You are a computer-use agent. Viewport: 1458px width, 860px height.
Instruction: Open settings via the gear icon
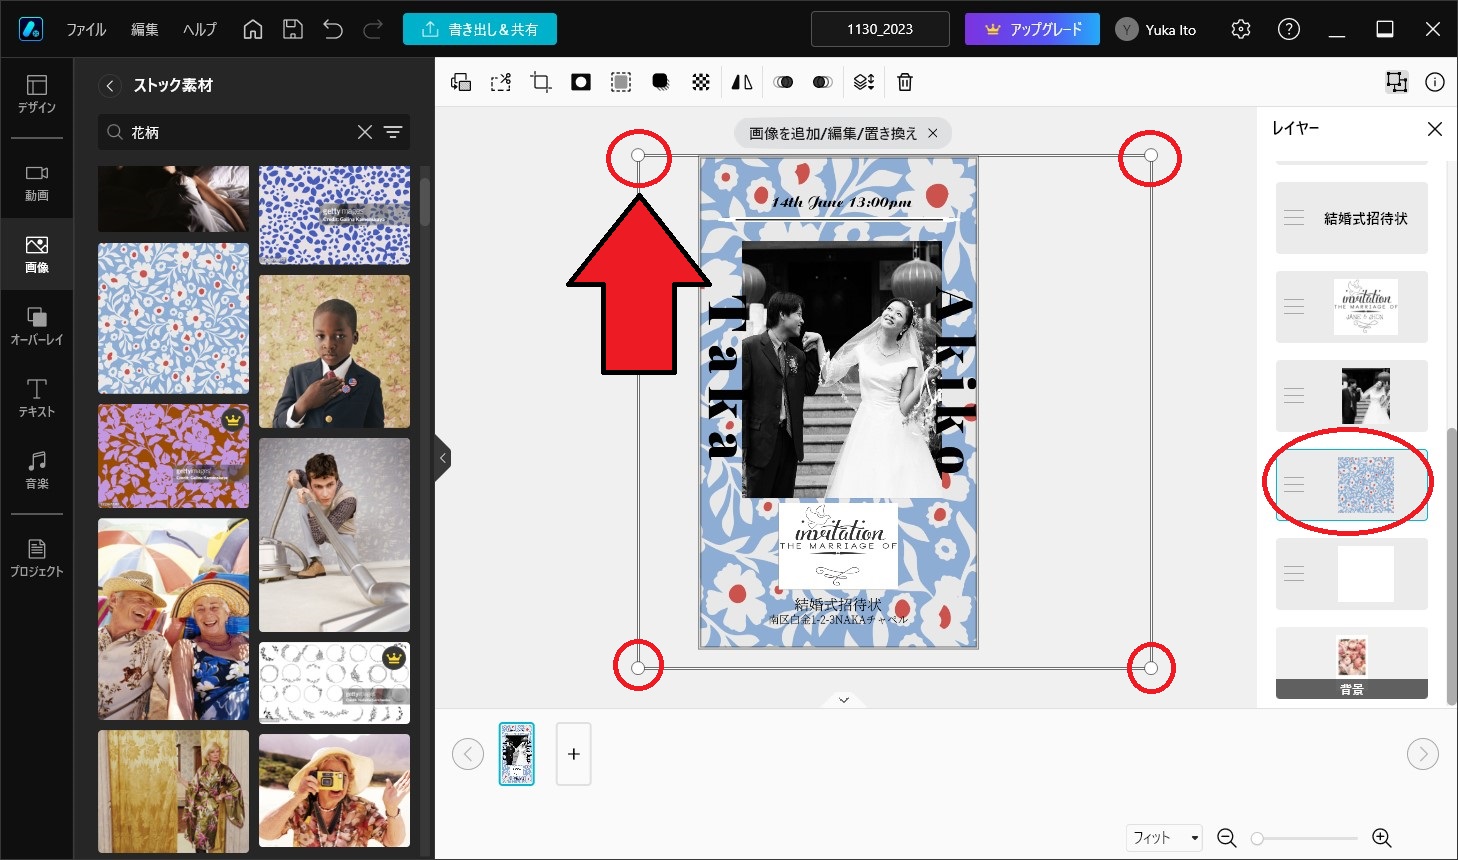tap(1241, 29)
